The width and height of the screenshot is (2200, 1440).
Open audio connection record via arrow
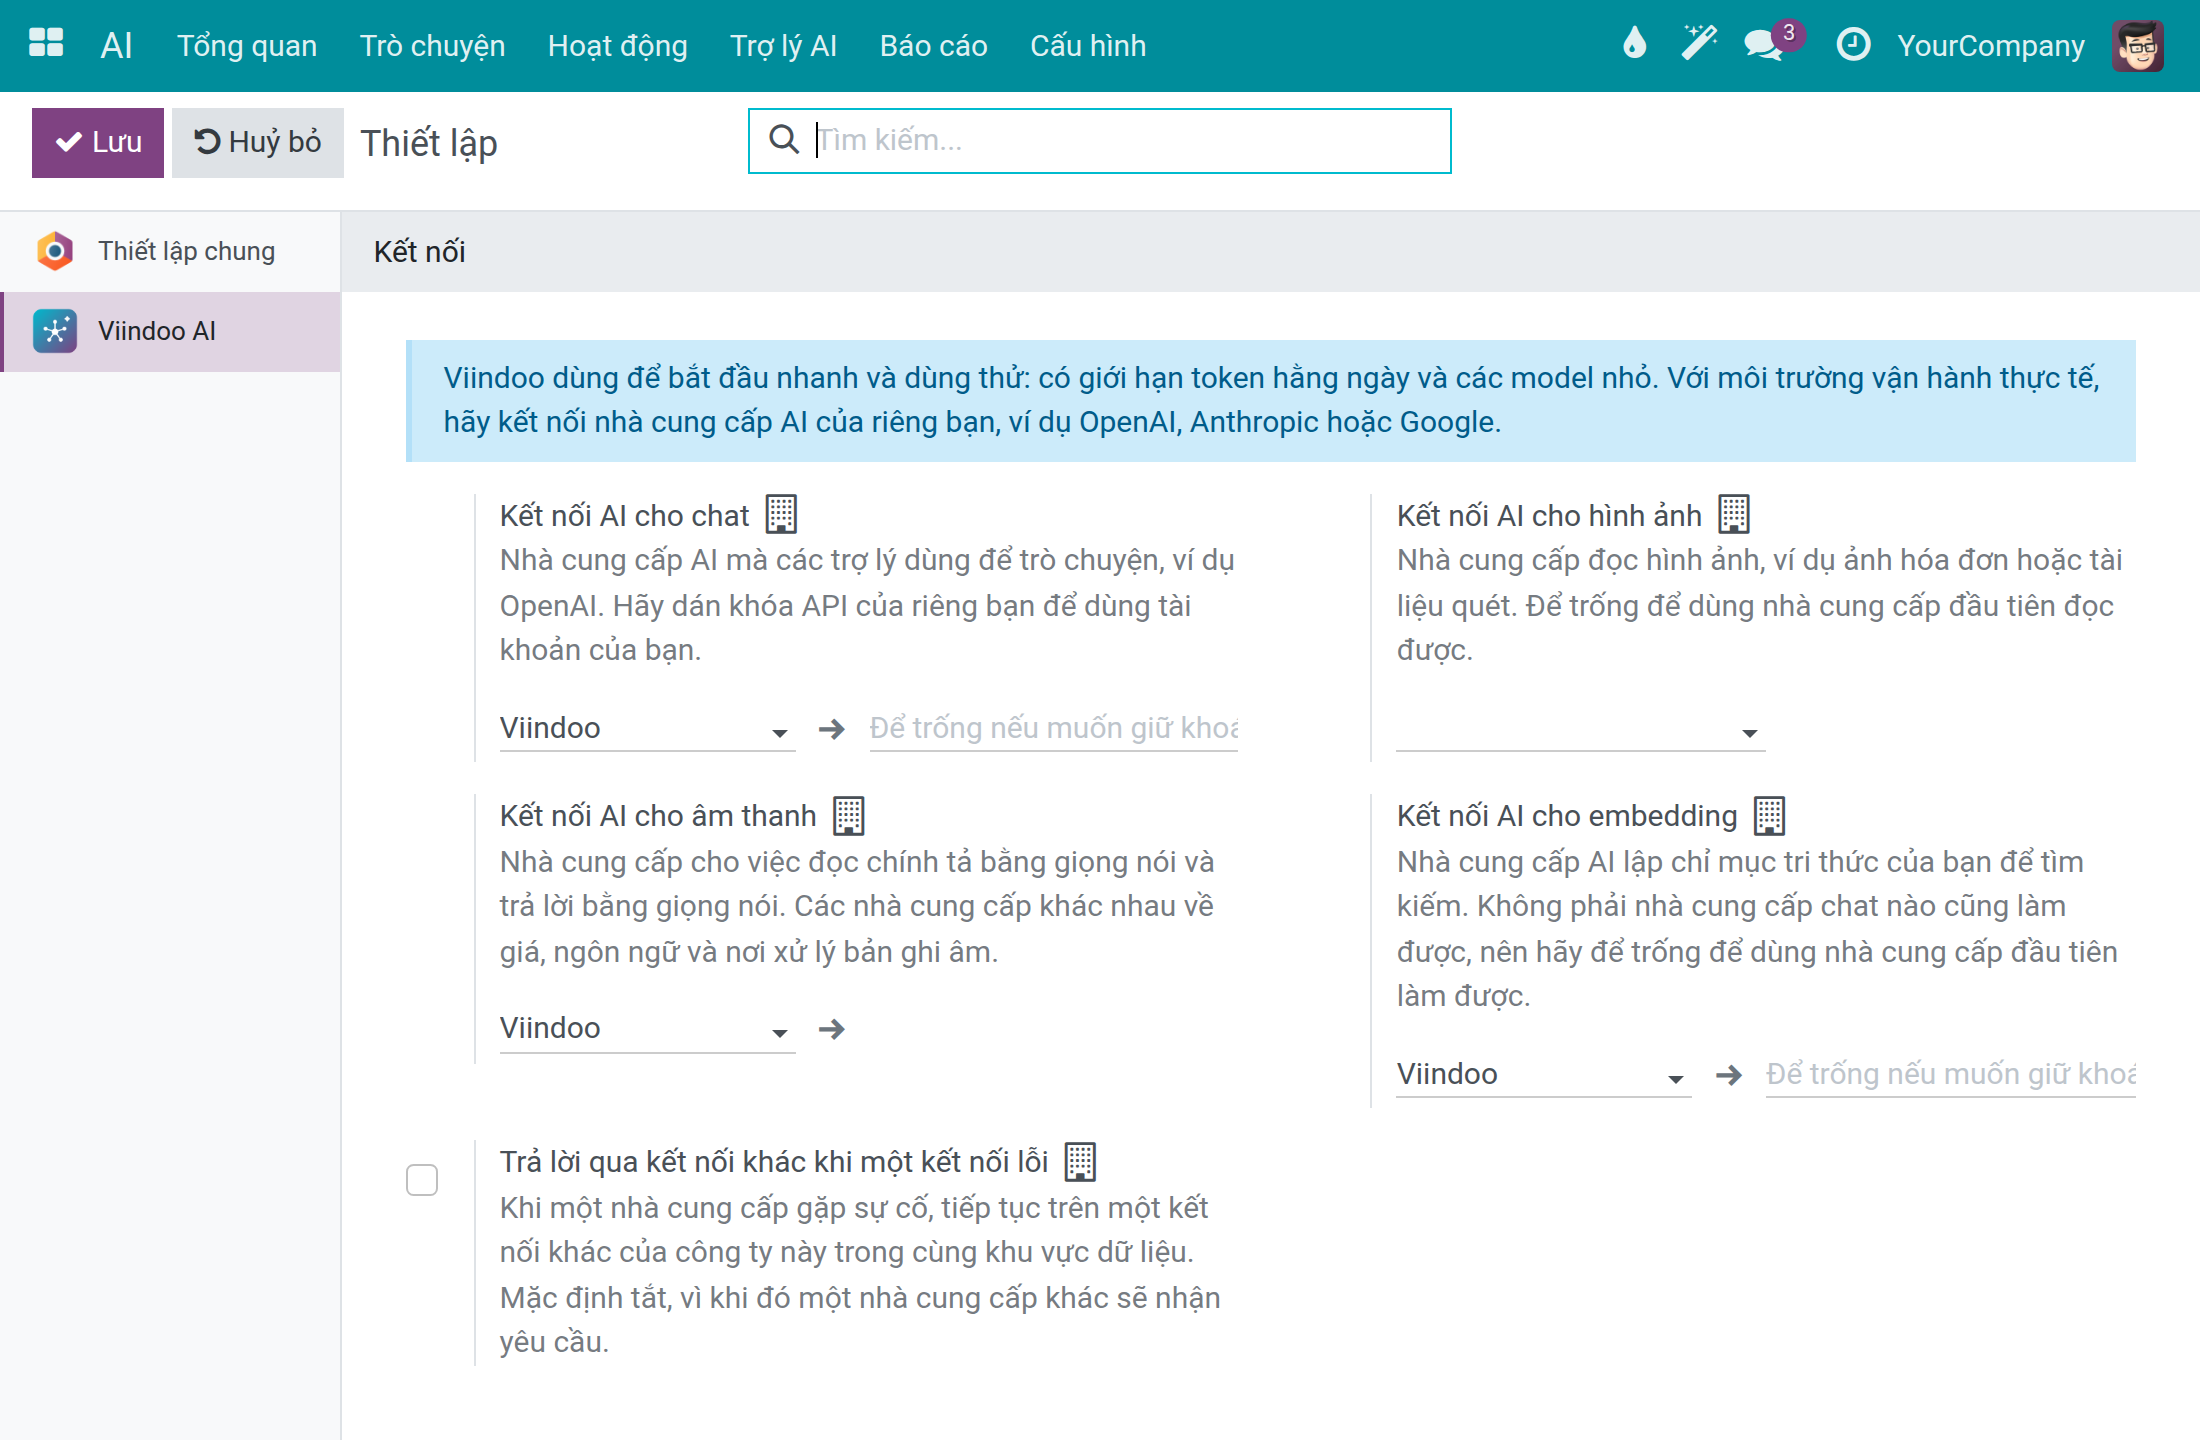click(x=832, y=1029)
